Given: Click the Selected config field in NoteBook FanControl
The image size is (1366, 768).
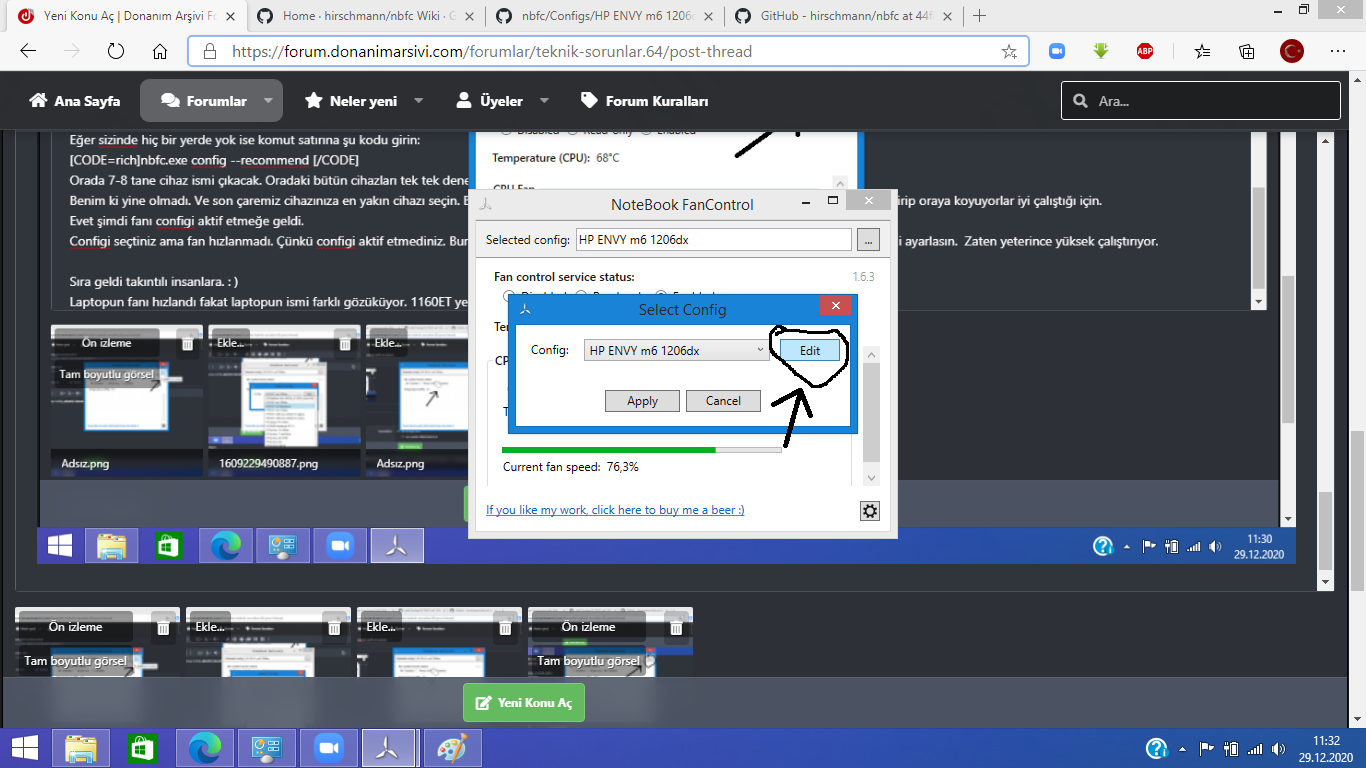Looking at the screenshot, I should point(713,240).
